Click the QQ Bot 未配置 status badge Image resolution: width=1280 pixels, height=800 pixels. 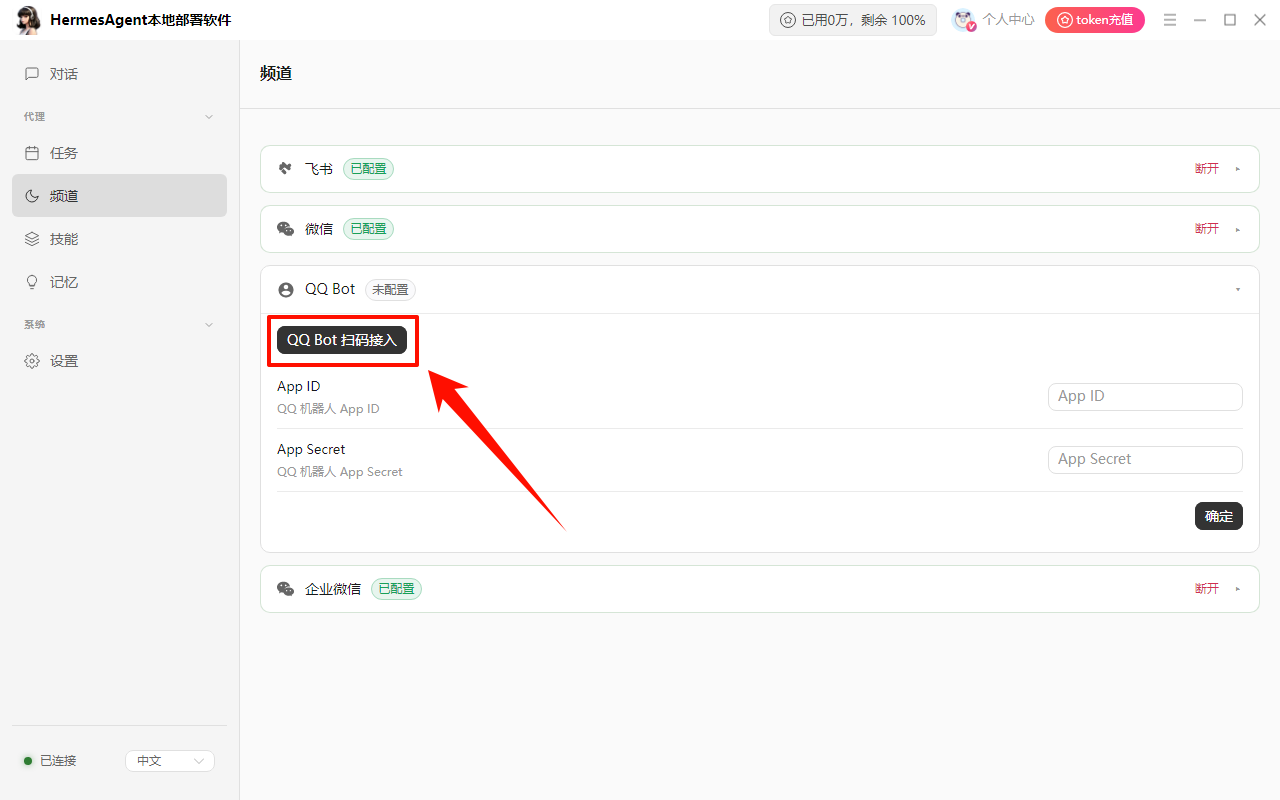tap(390, 290)
